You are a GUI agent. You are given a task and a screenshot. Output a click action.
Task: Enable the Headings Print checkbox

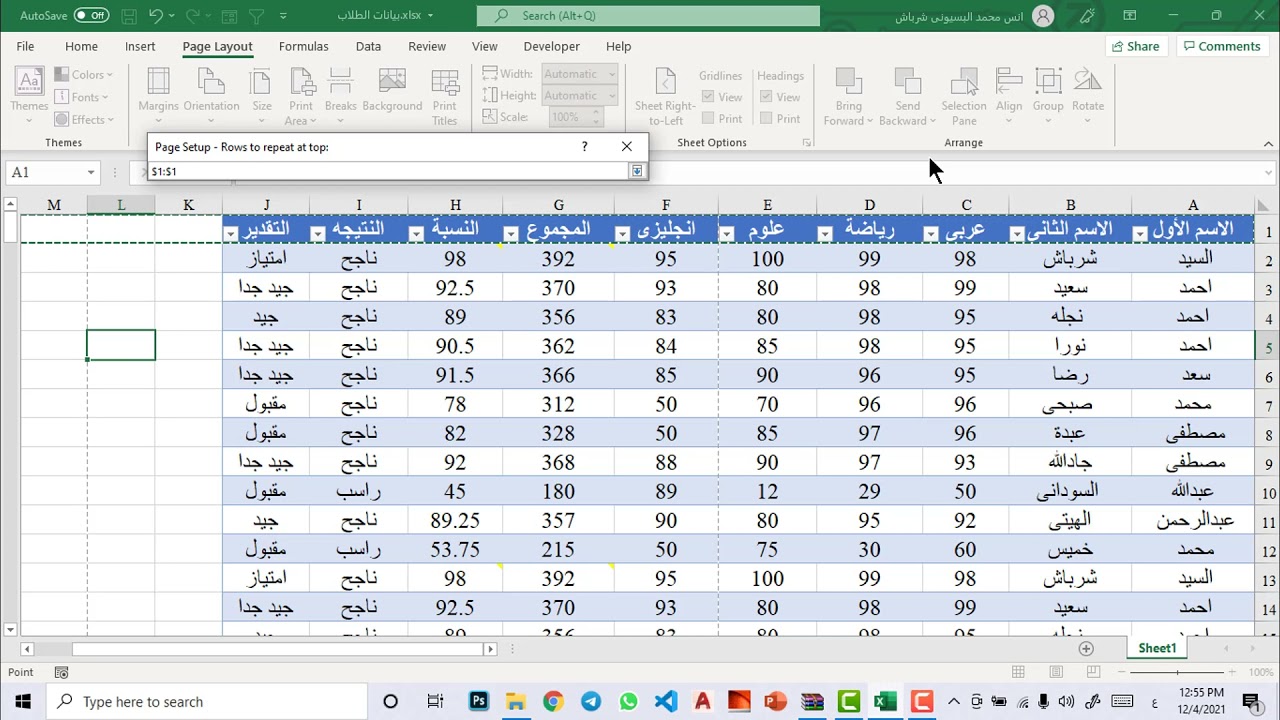click(x=766, y=119)
